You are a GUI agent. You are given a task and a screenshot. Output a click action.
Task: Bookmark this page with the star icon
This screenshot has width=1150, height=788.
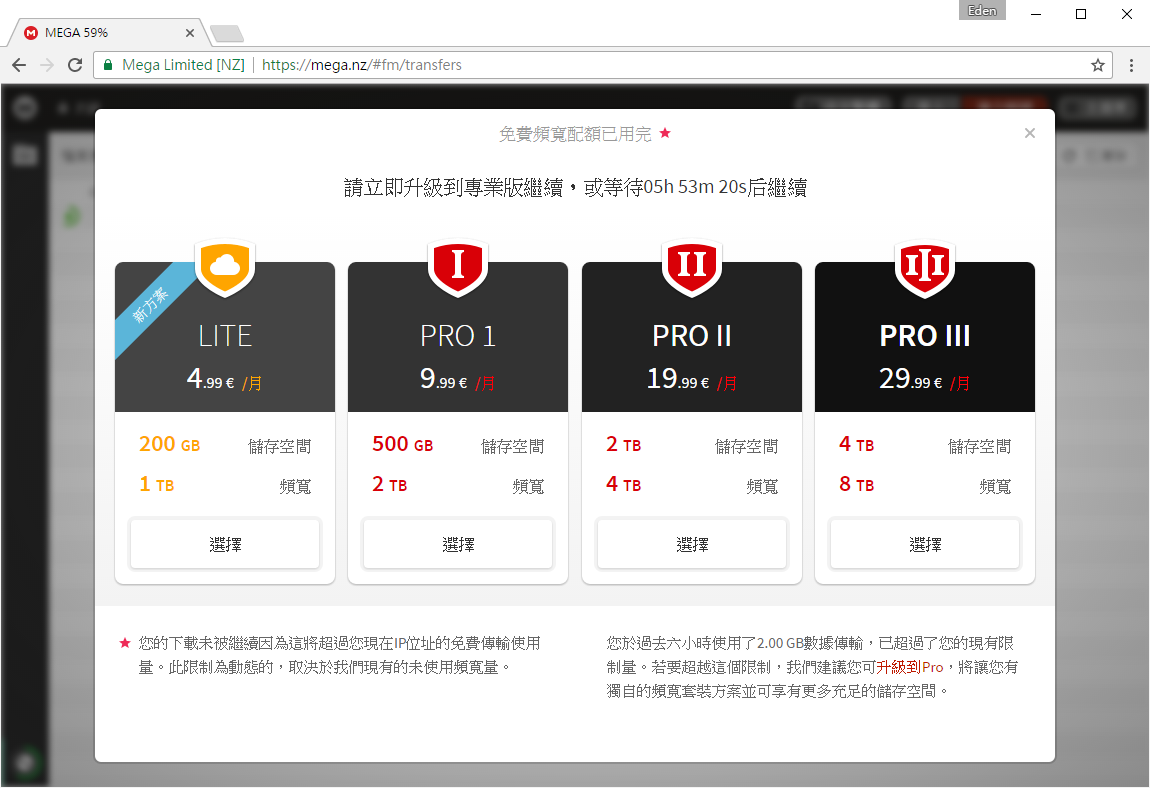pyautogui.click(x=1097, y=65)
